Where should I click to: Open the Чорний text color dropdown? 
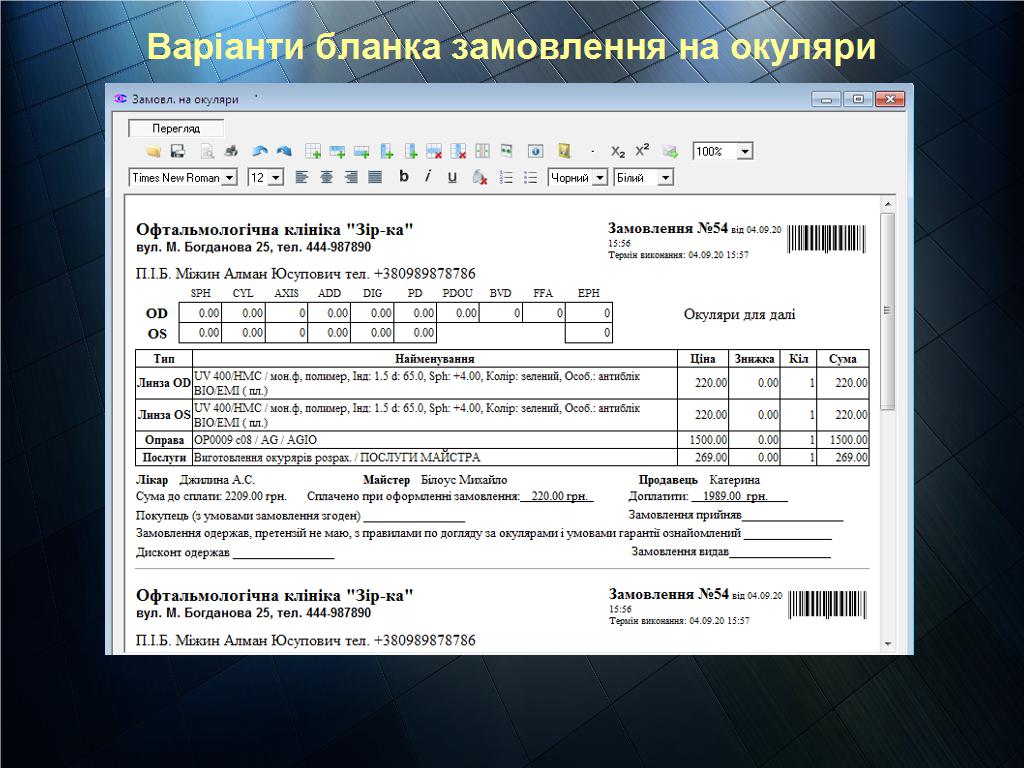click(x=600, y=178)
